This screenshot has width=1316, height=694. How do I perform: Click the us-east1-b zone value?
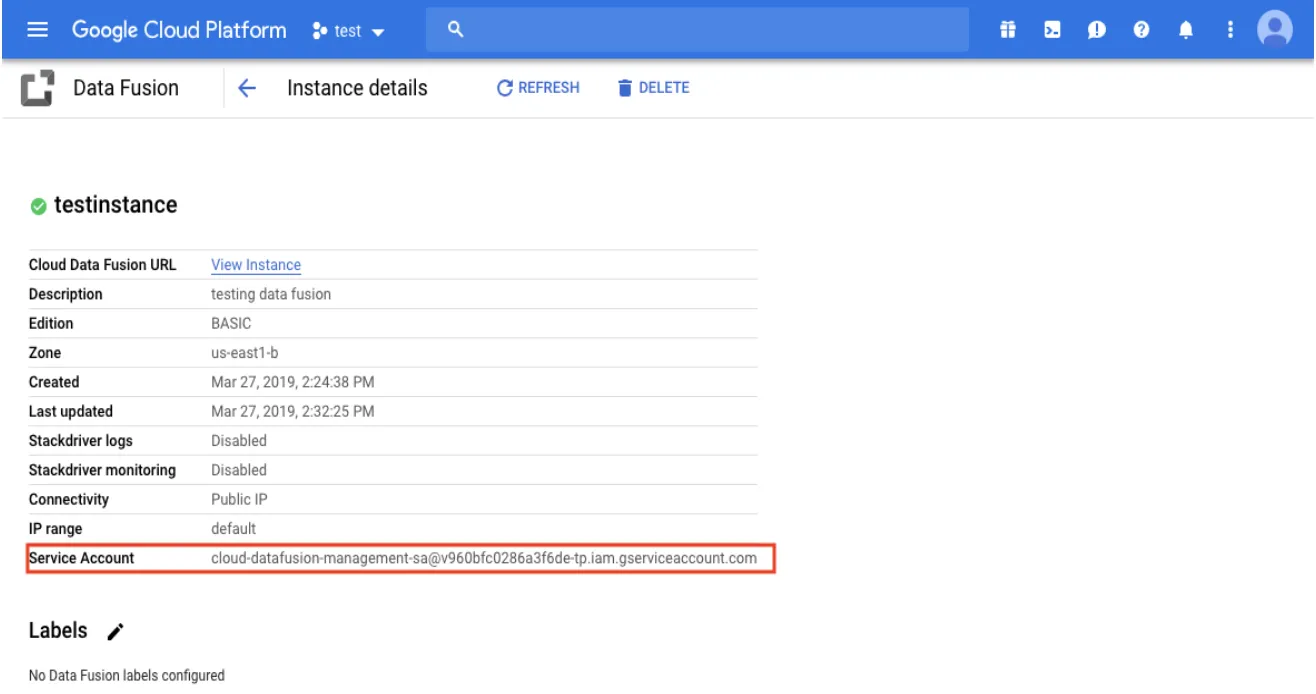[244, 353]
